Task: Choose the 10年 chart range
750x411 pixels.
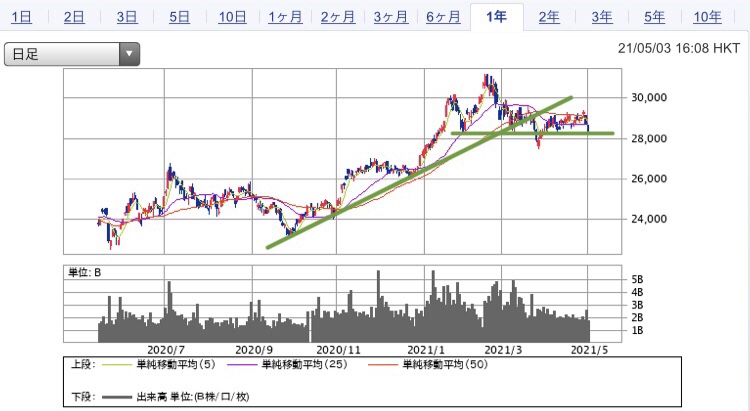Action: click(x=707, y=17)
